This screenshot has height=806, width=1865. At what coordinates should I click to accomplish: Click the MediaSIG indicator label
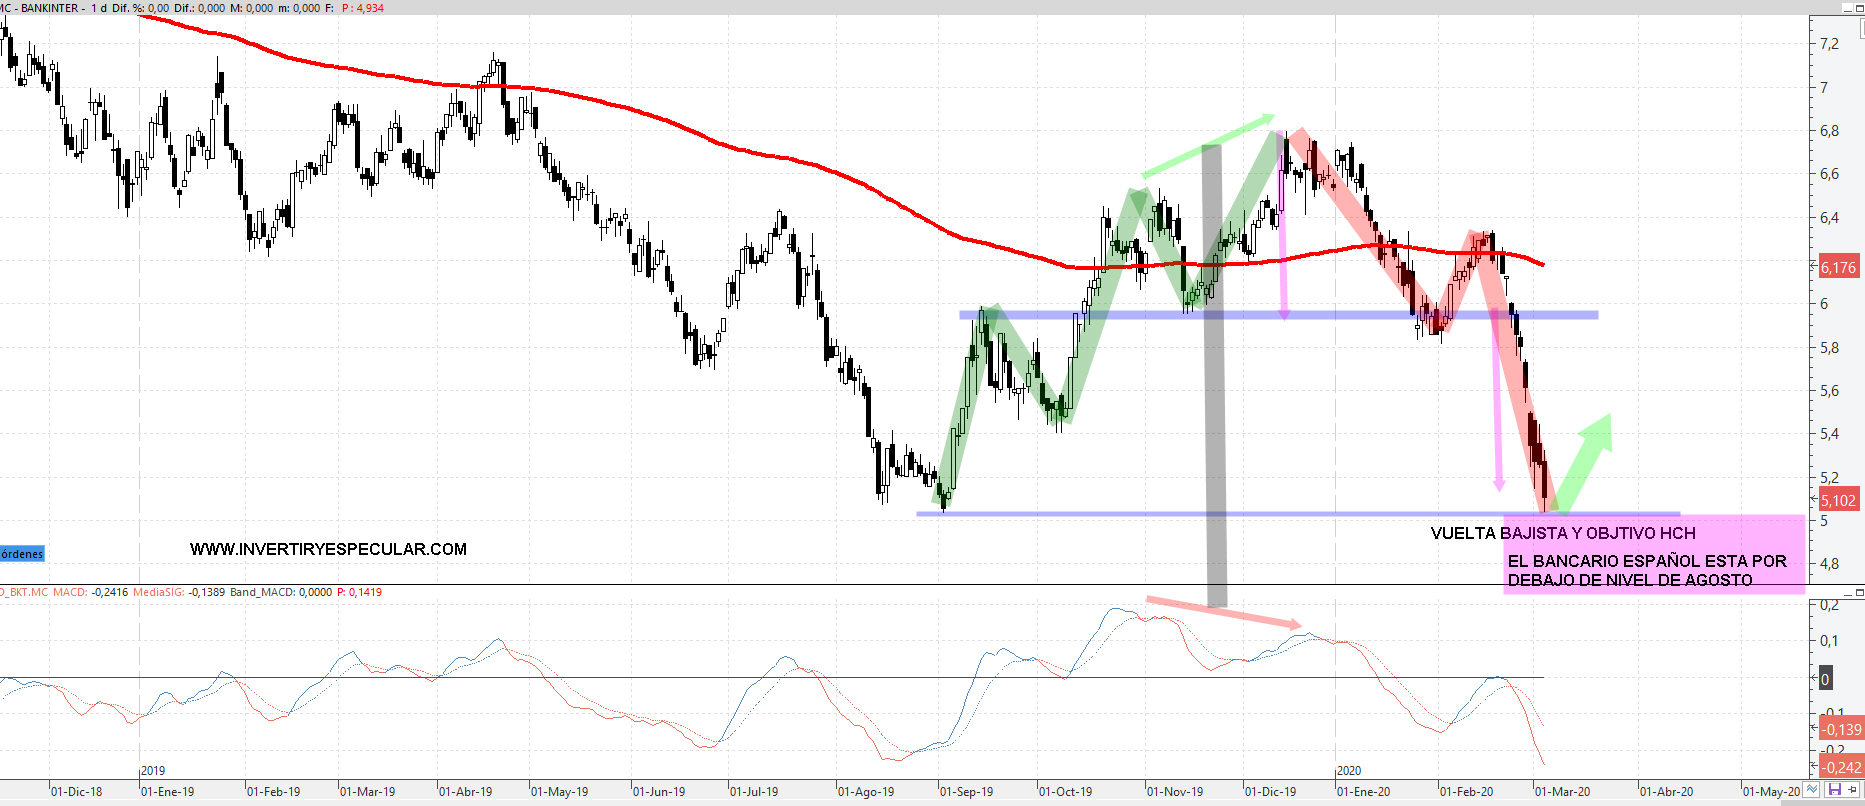coord(158,592)
